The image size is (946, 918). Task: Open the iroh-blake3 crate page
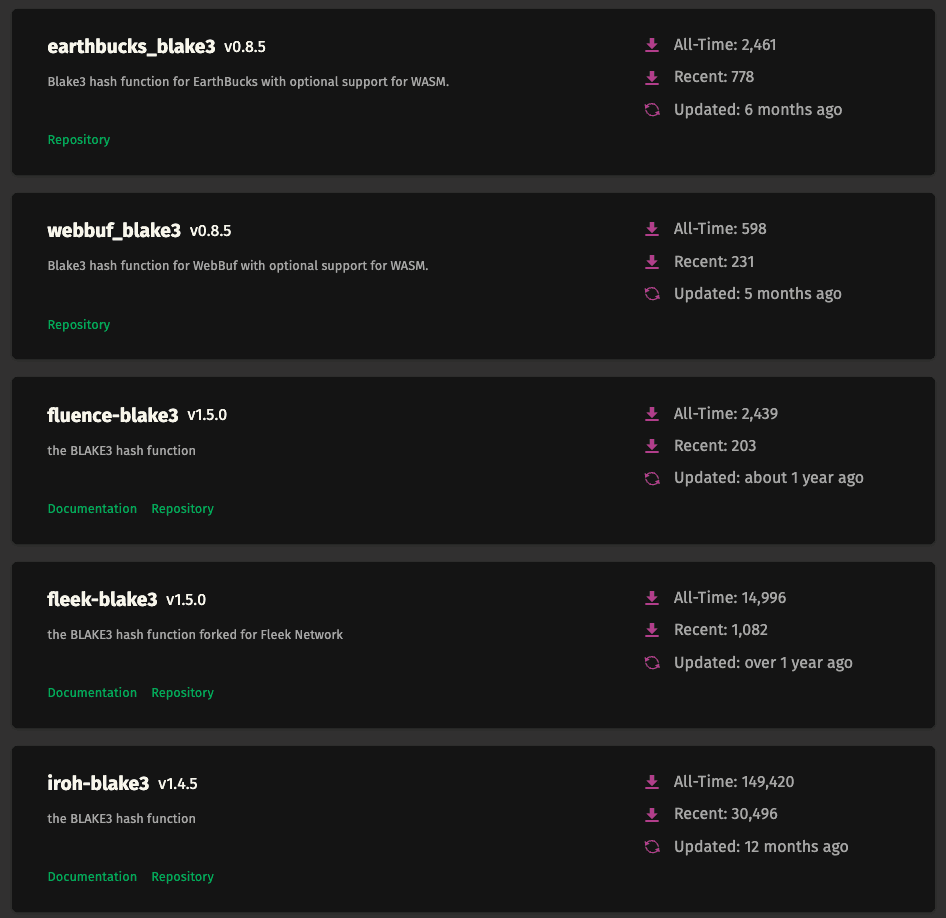[98, 784]
